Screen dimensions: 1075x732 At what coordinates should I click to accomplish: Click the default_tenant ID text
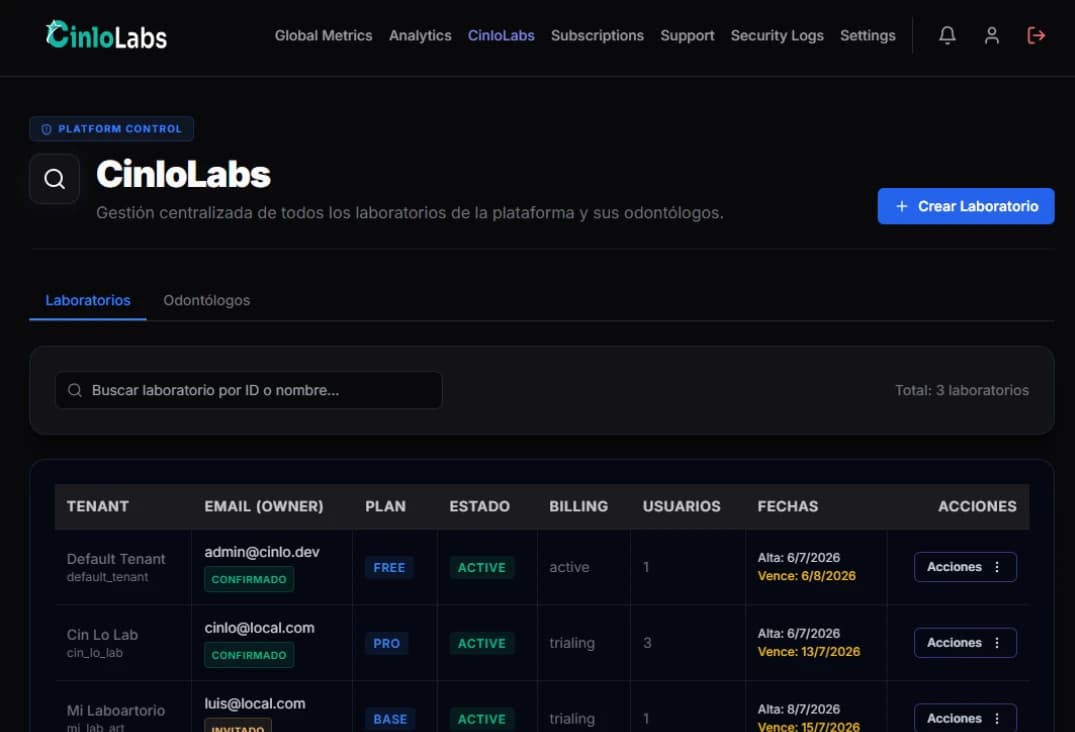(x=108, y=577)
